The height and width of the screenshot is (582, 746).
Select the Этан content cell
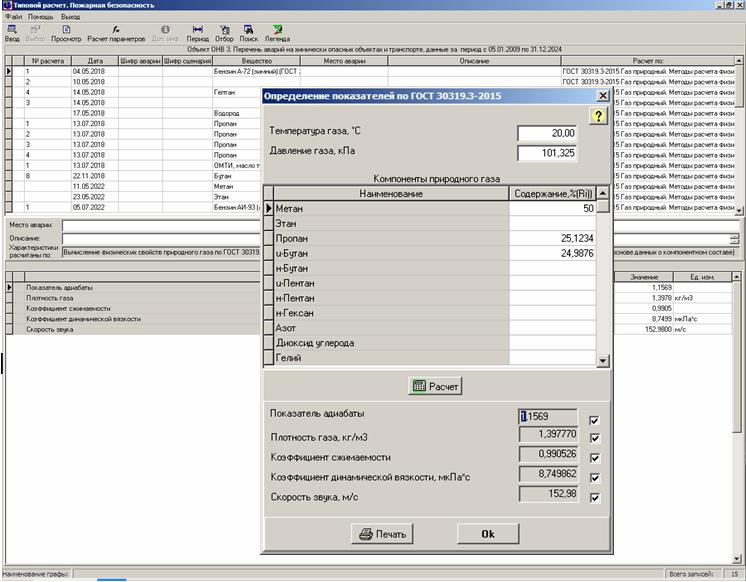point(552,224)
